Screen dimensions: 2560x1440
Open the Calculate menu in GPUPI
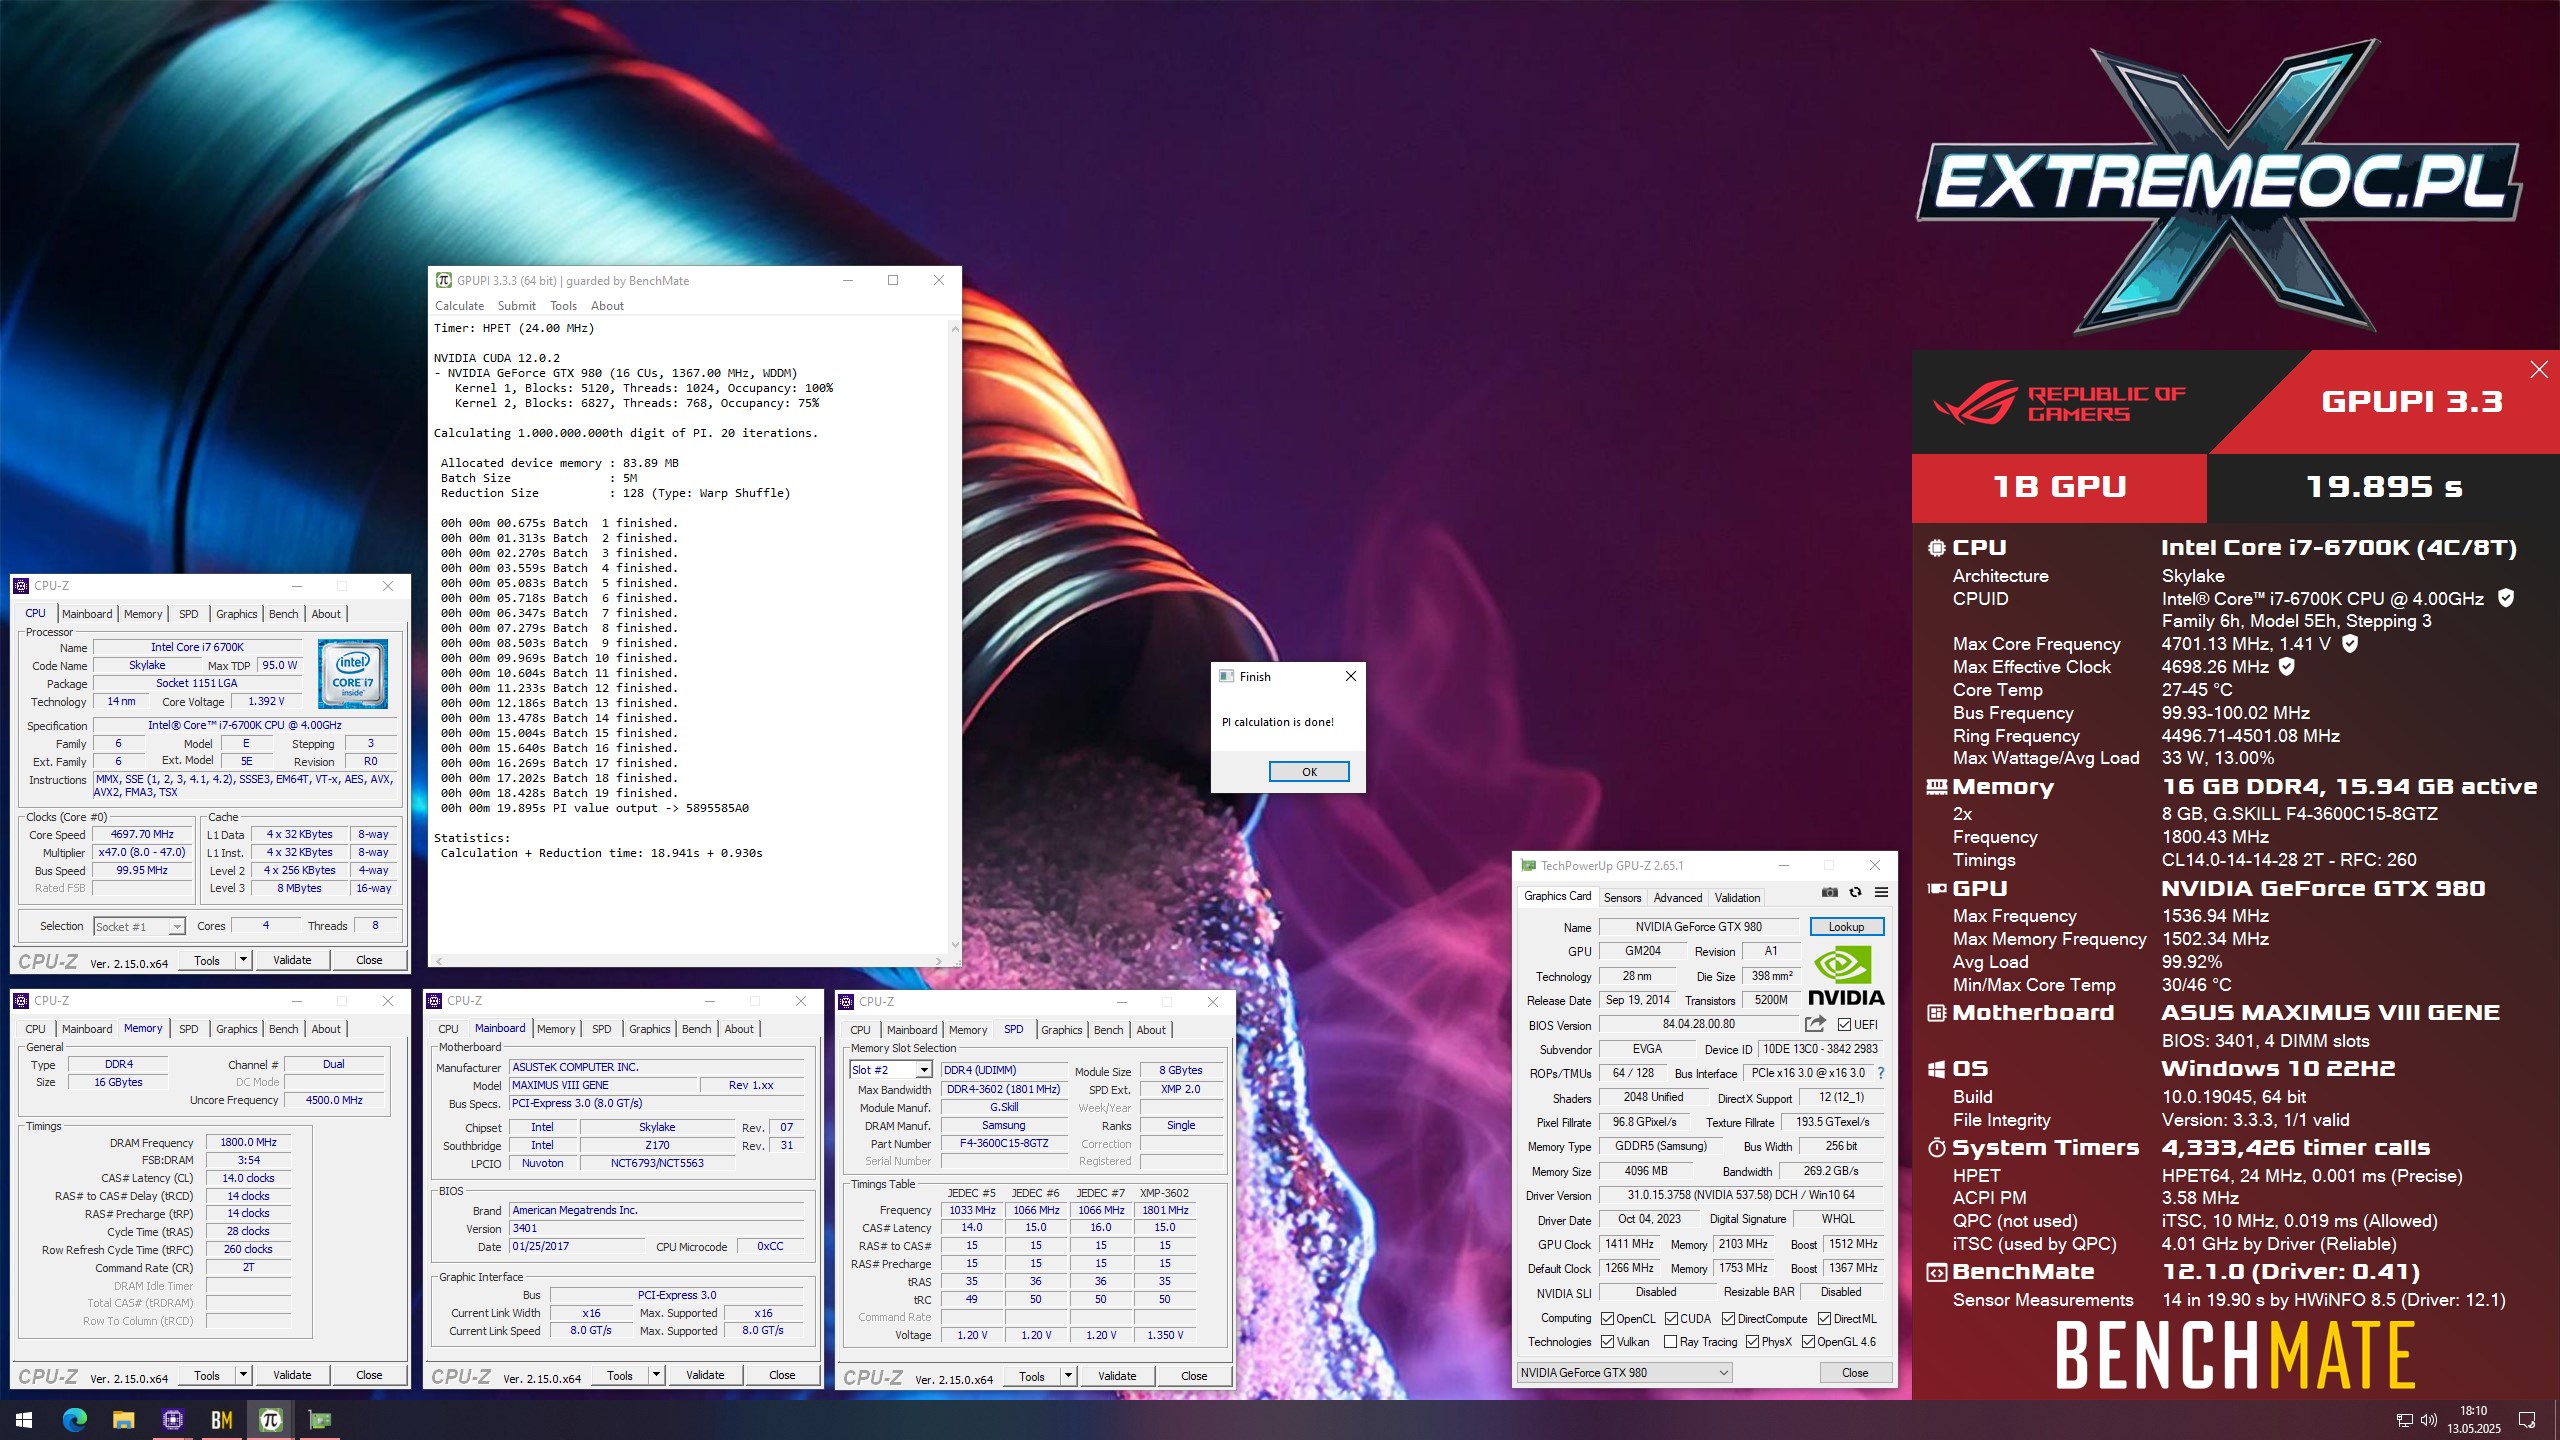pos(459,306)
